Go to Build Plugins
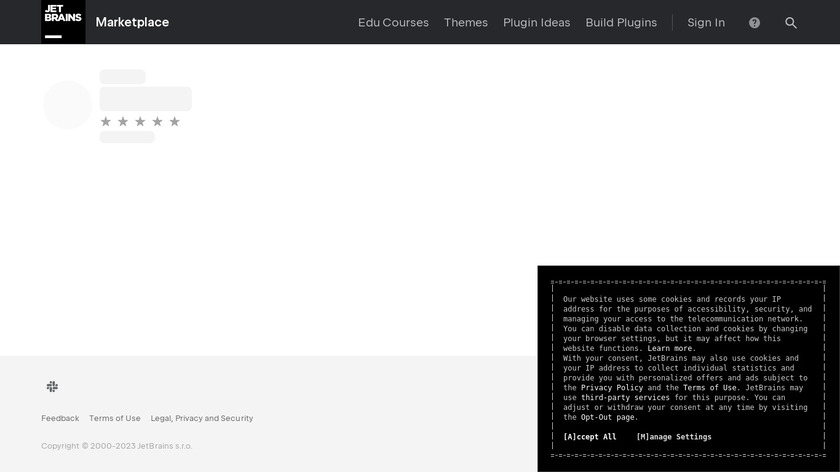The height and width of the screenshot is (472, 840). [621, 22]
